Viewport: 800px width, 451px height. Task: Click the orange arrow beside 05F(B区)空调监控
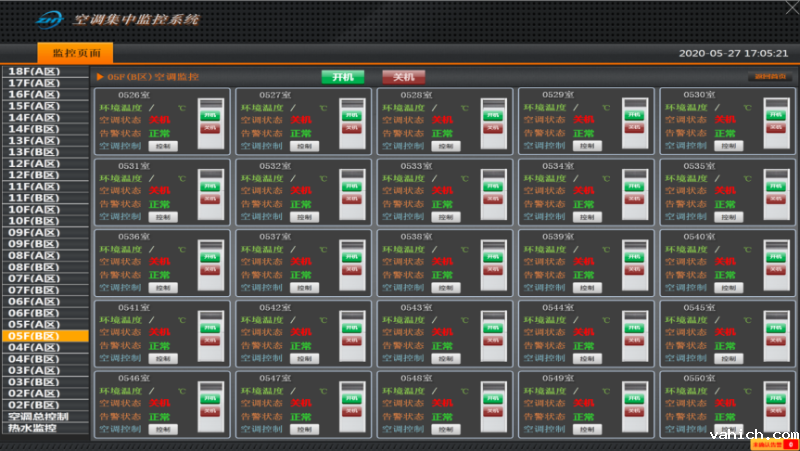coord(101,77)
